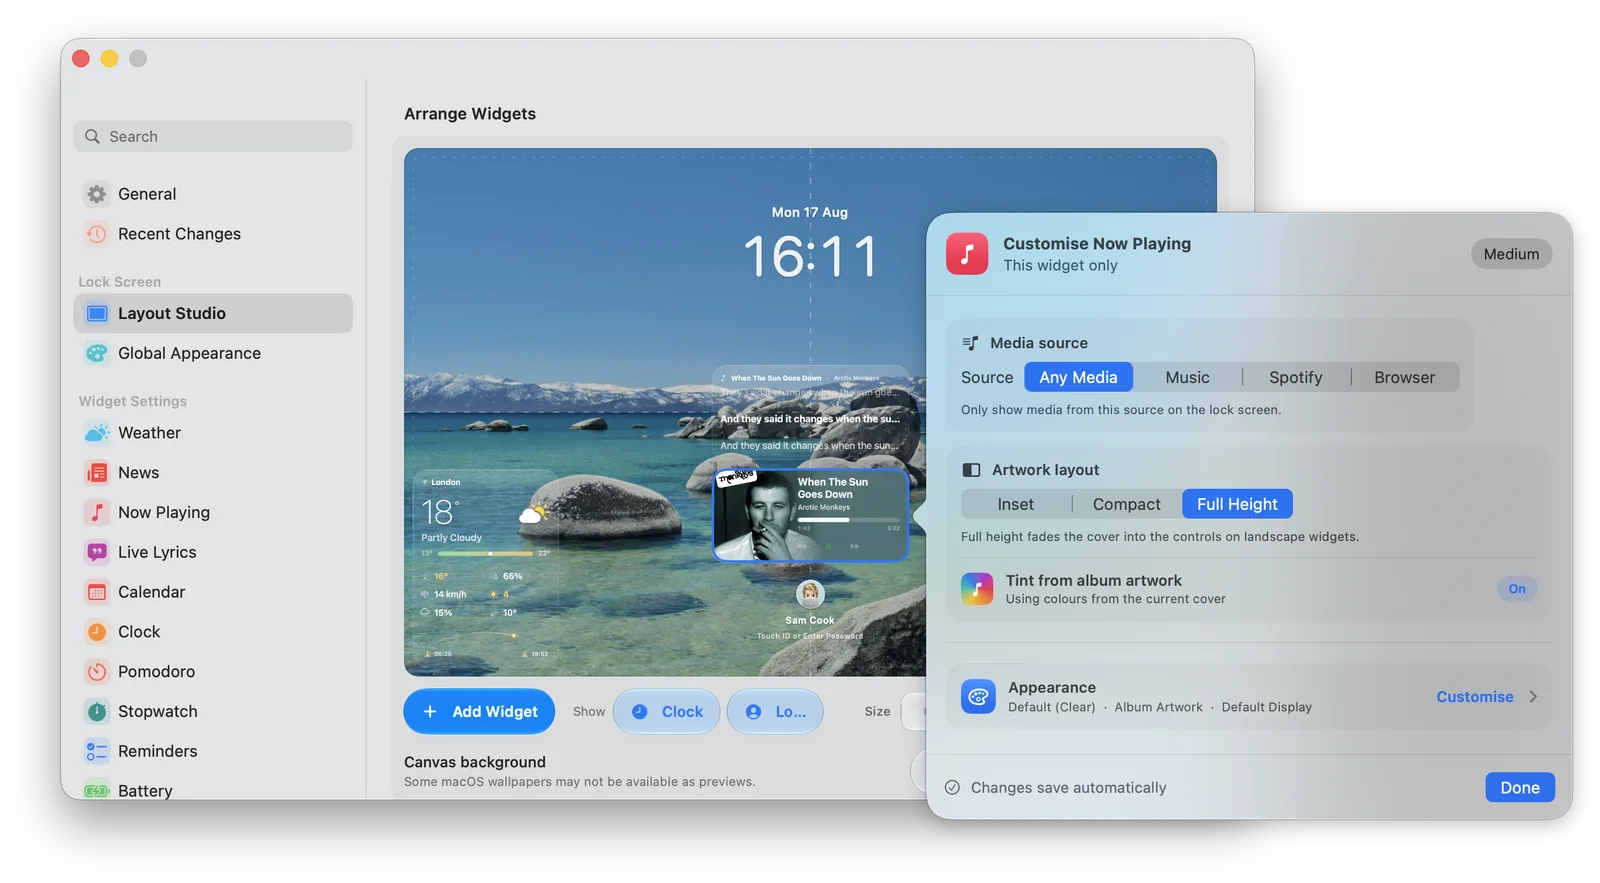Screen dimensions: 1600x883
Task: Click the General gear icon in sidebar
Action: pyautogui.click(x=96, y=194)
